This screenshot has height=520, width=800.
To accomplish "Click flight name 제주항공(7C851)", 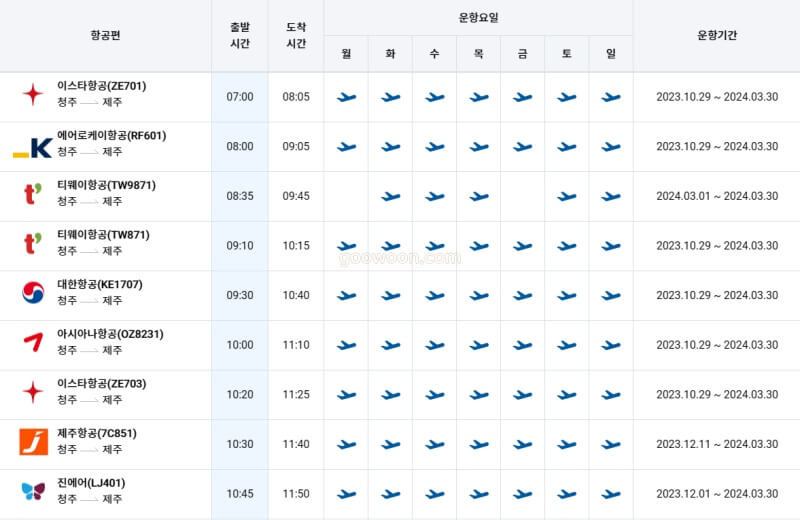I will pyautogui.click(x=97, y=433).
